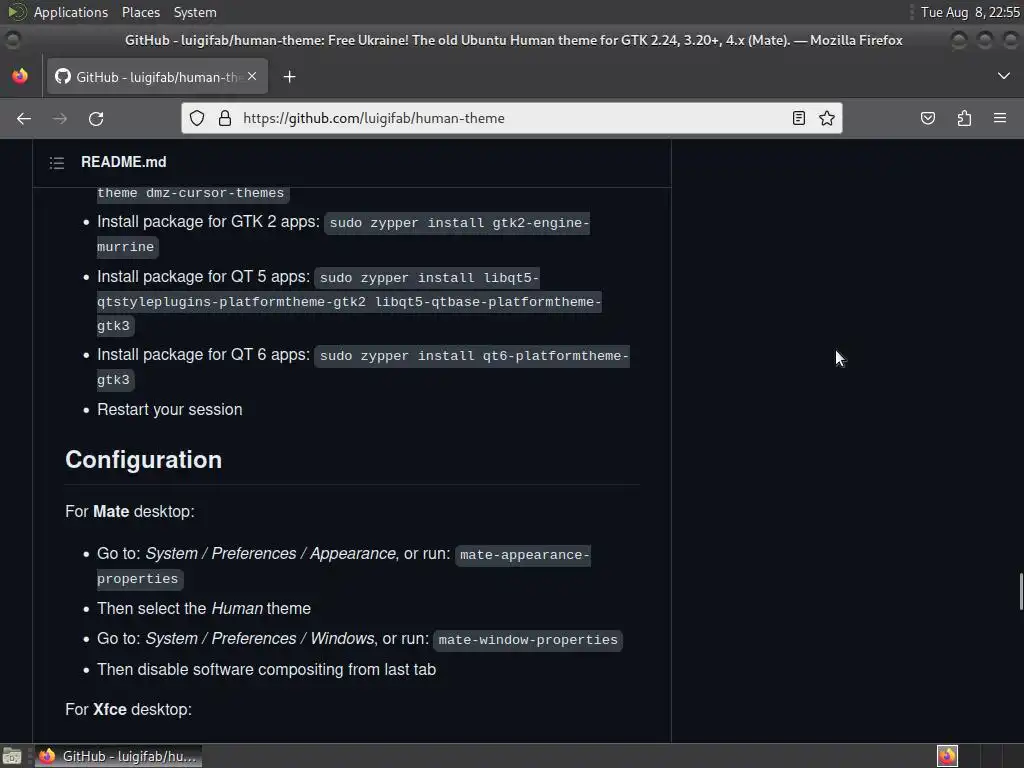Click Firefox View icon beside tabs

[x=20, y=76]
